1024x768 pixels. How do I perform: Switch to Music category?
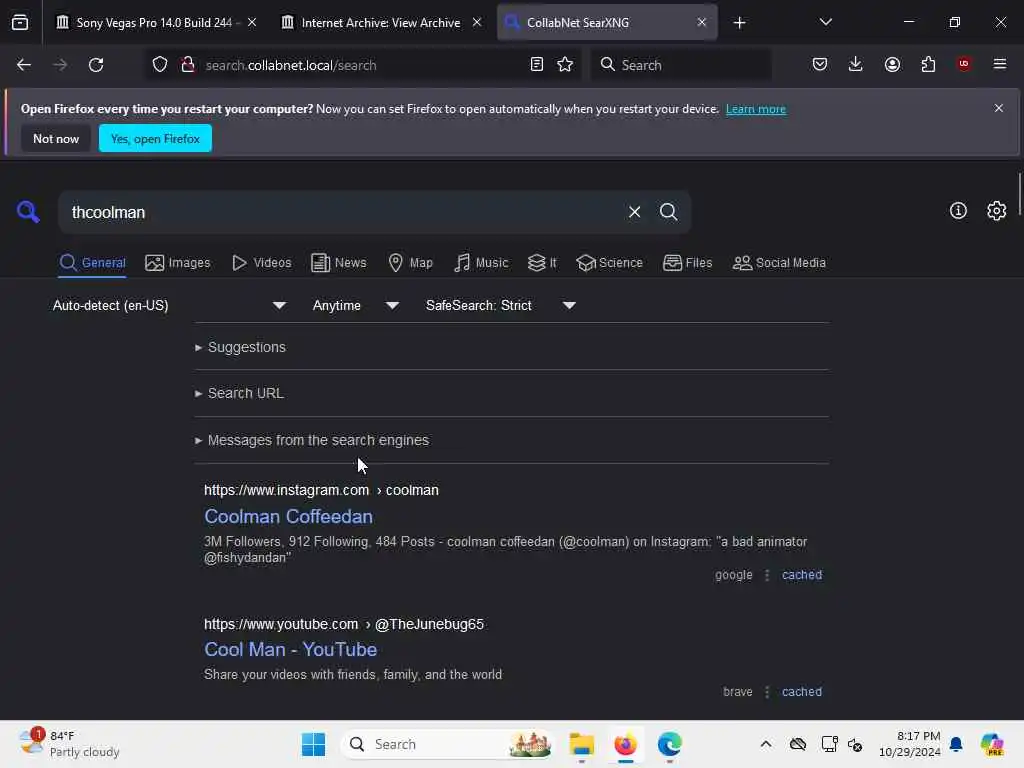[x=481, y=263]
